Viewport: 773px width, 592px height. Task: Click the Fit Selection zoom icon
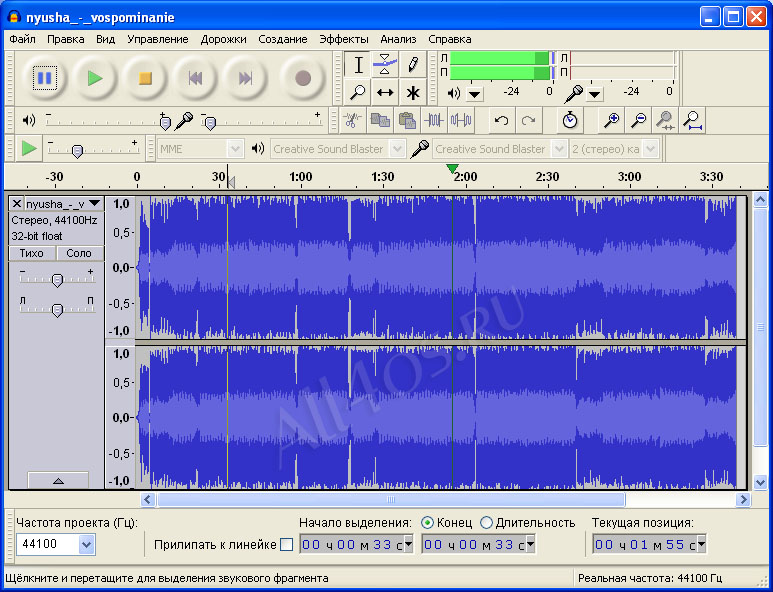point(666,120)
